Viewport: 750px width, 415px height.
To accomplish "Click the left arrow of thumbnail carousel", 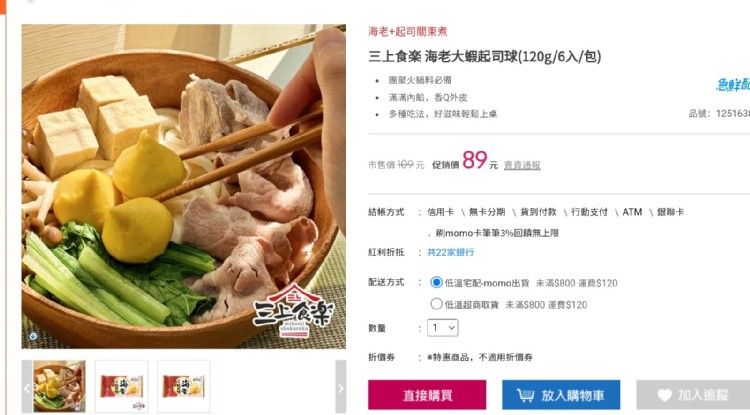I will [x=27, y=388].
